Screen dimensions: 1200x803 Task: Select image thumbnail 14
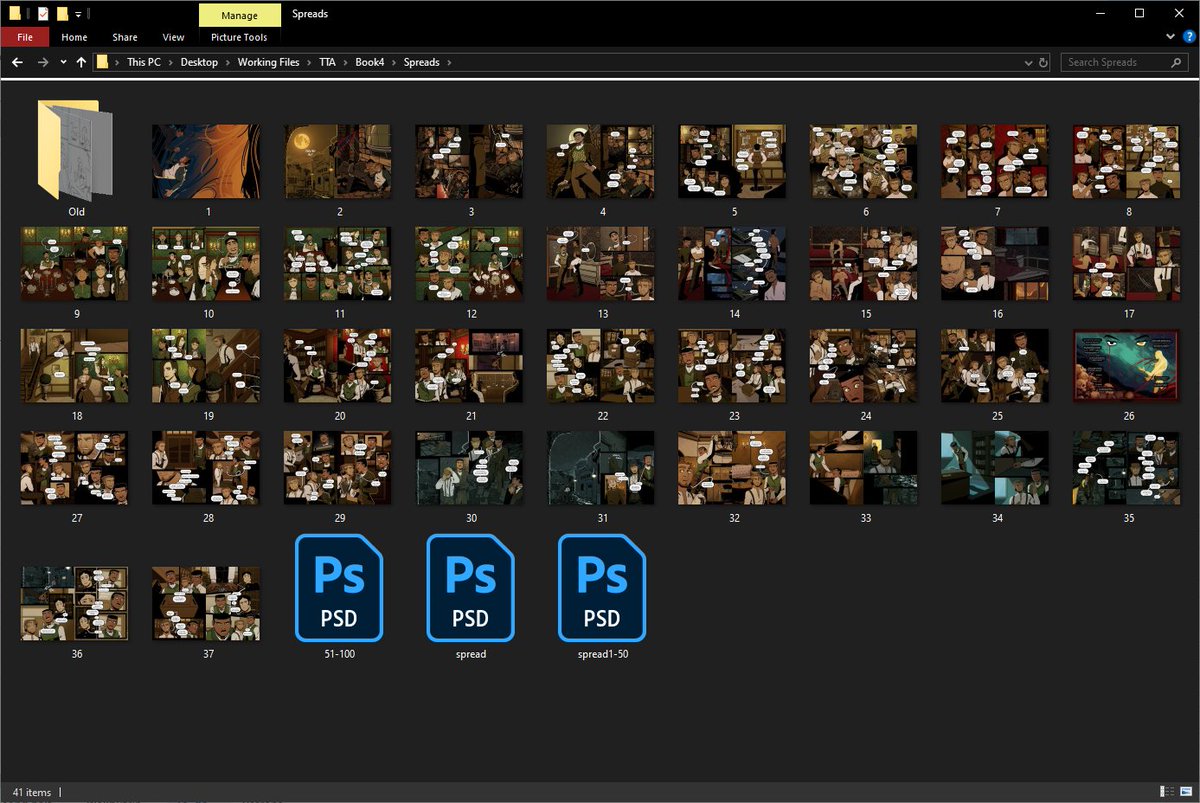point(733,263)
